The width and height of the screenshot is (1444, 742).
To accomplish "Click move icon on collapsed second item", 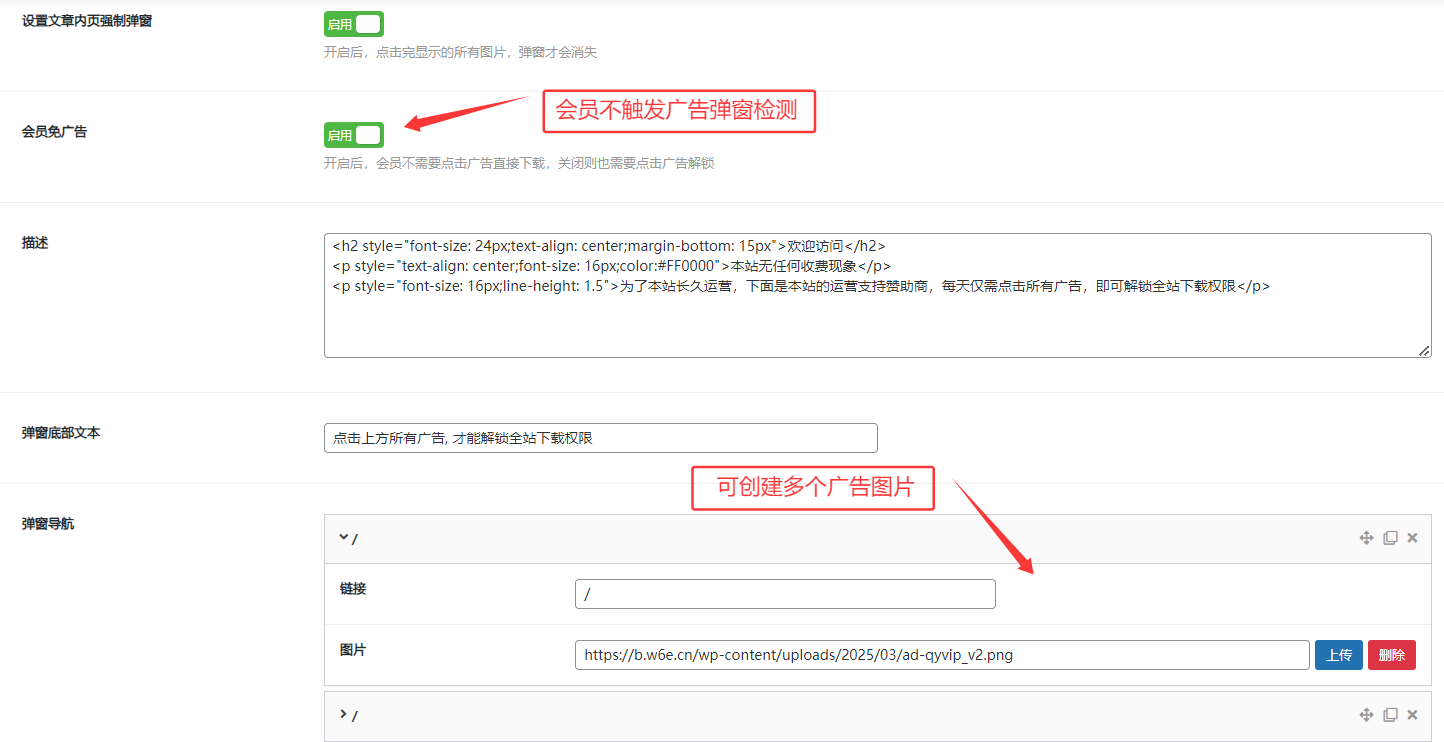I will [x=1366, y=715].
